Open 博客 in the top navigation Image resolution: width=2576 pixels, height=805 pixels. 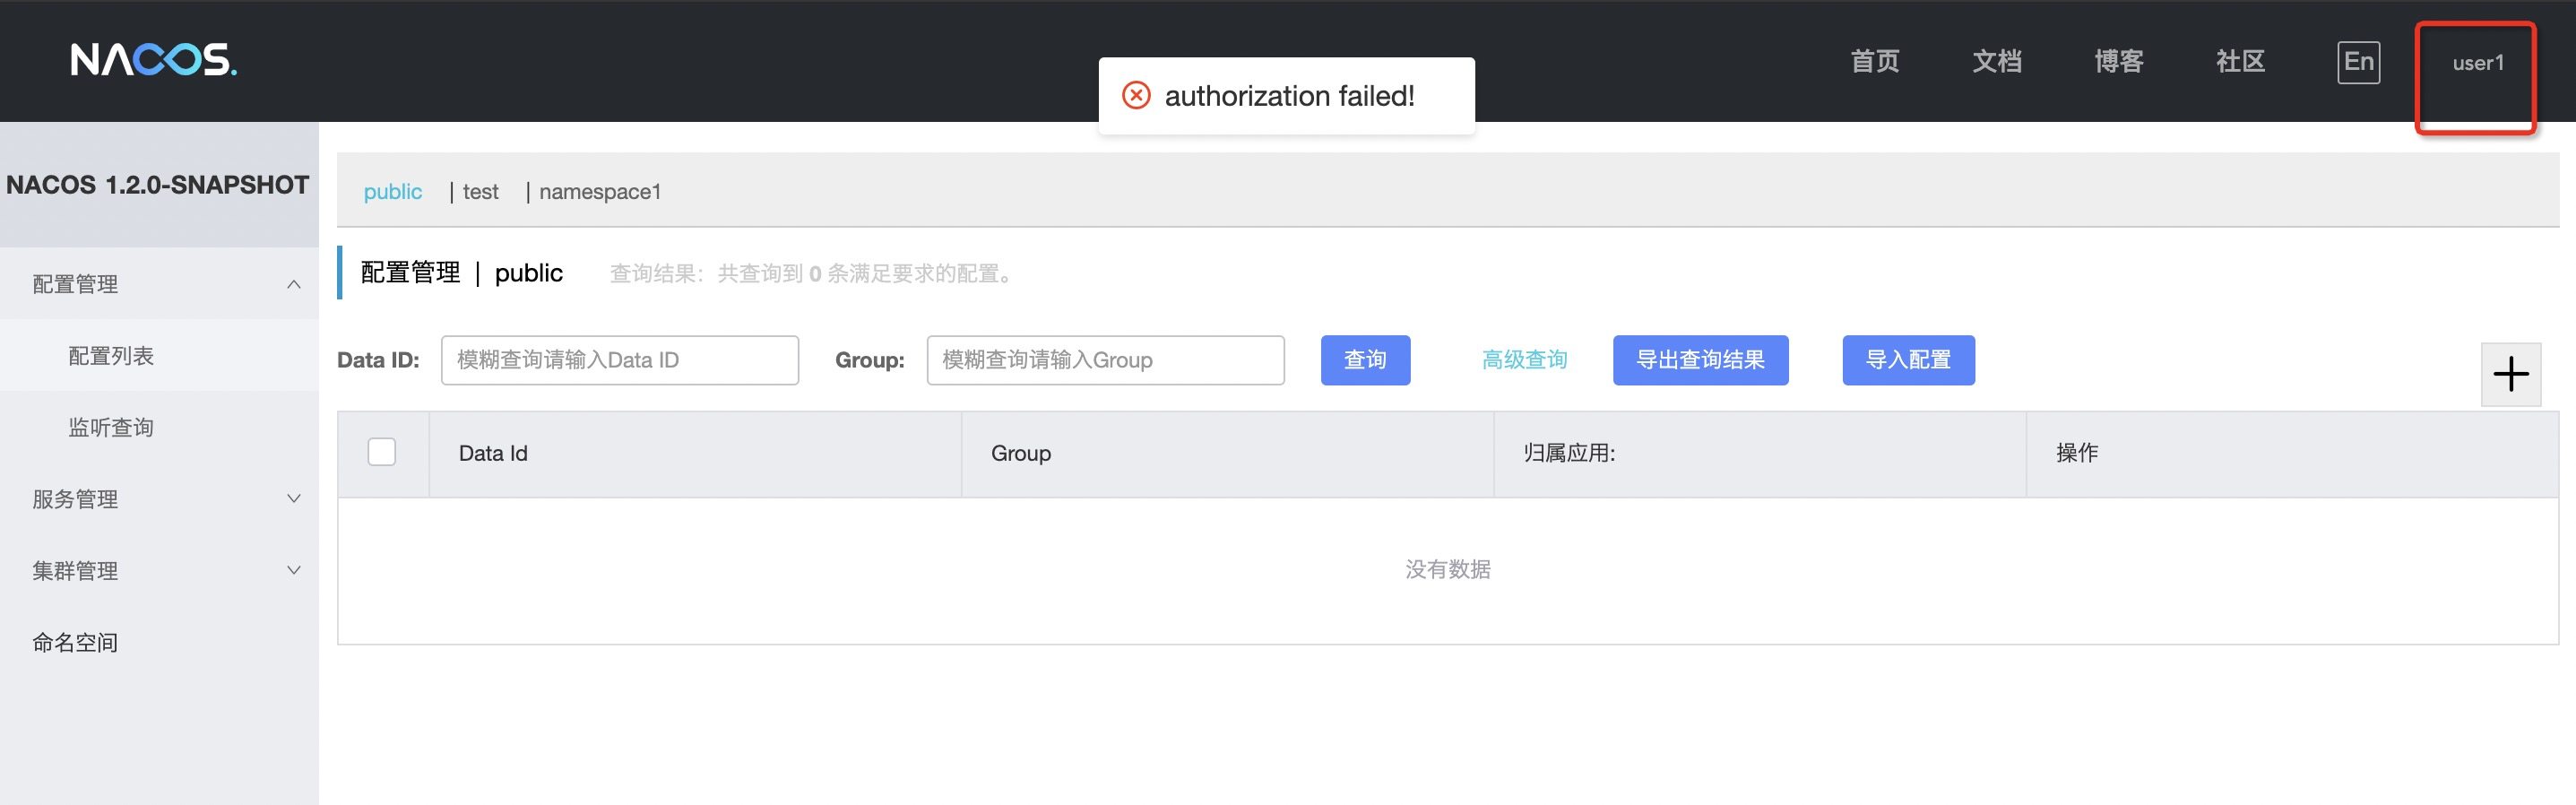[x=2118, y=61]
